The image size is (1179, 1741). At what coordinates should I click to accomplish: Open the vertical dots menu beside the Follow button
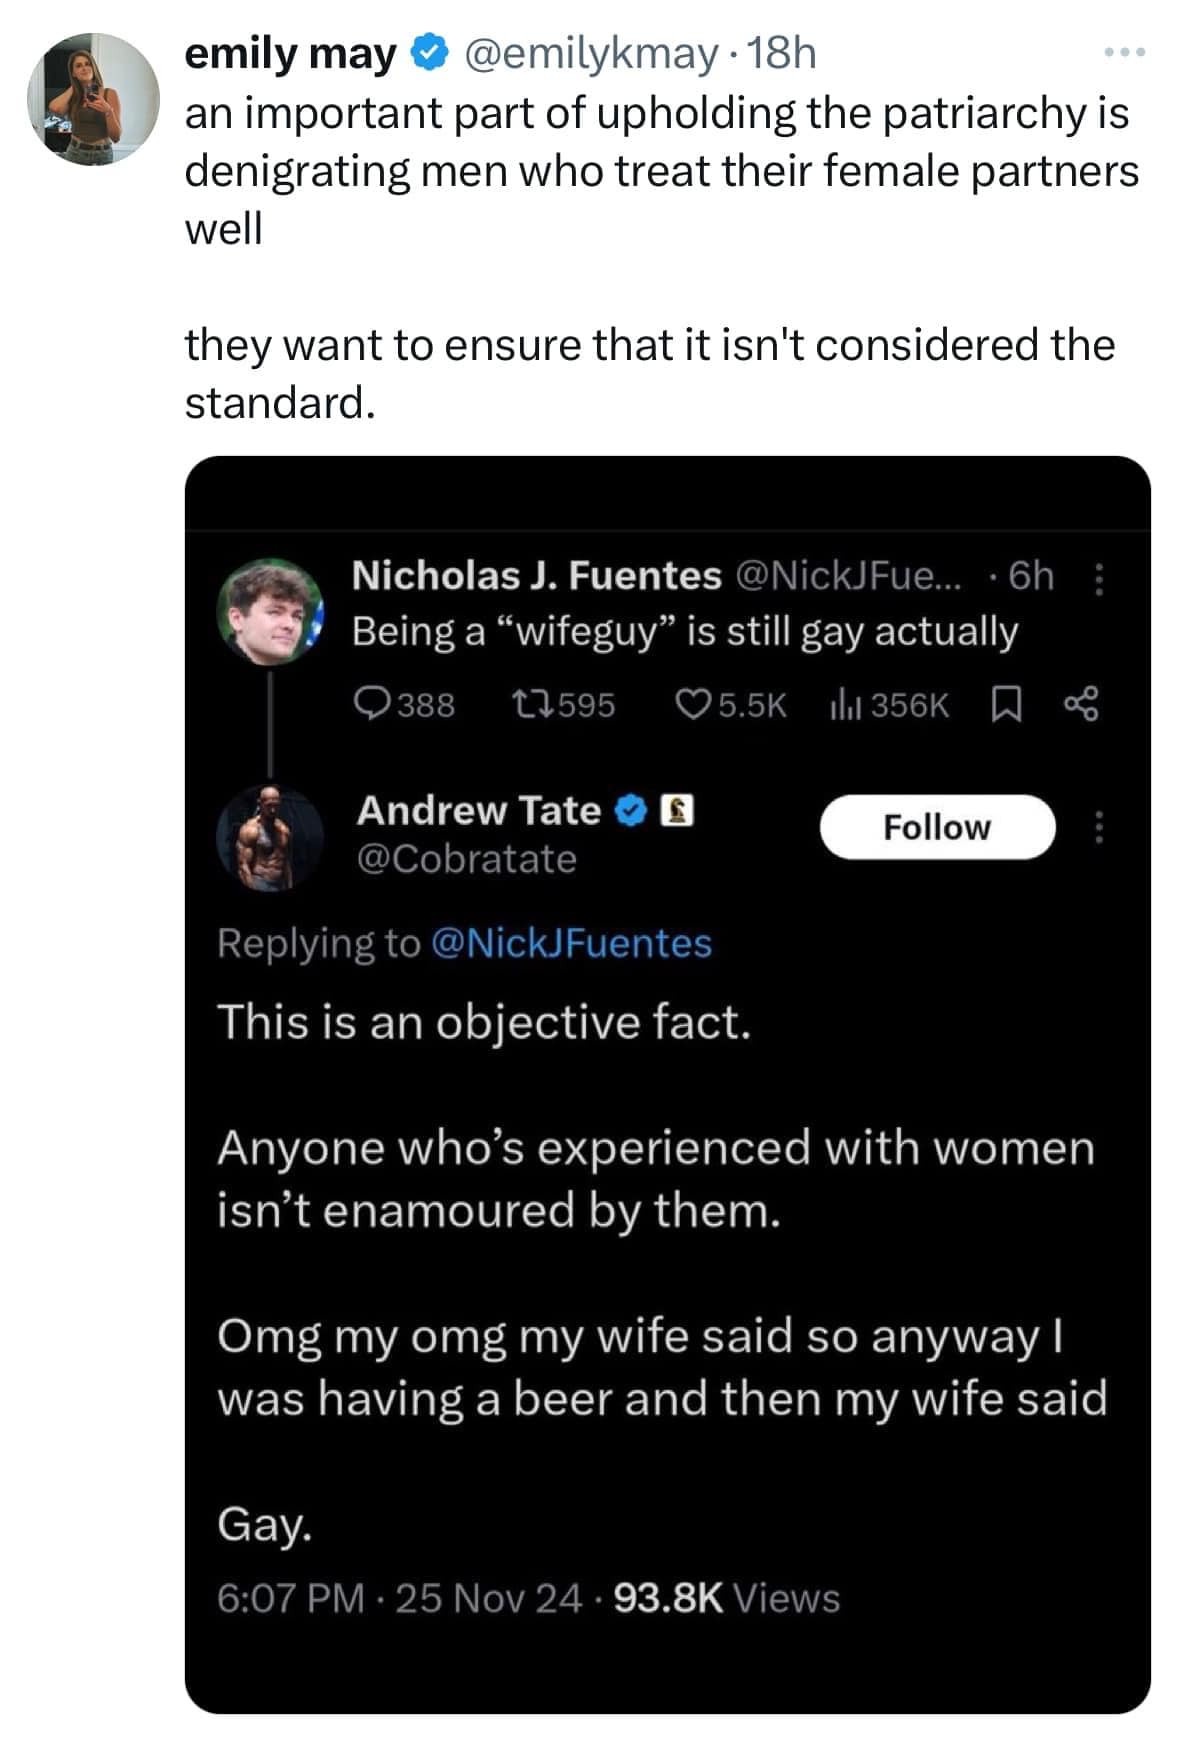(x=1099, y=827)
